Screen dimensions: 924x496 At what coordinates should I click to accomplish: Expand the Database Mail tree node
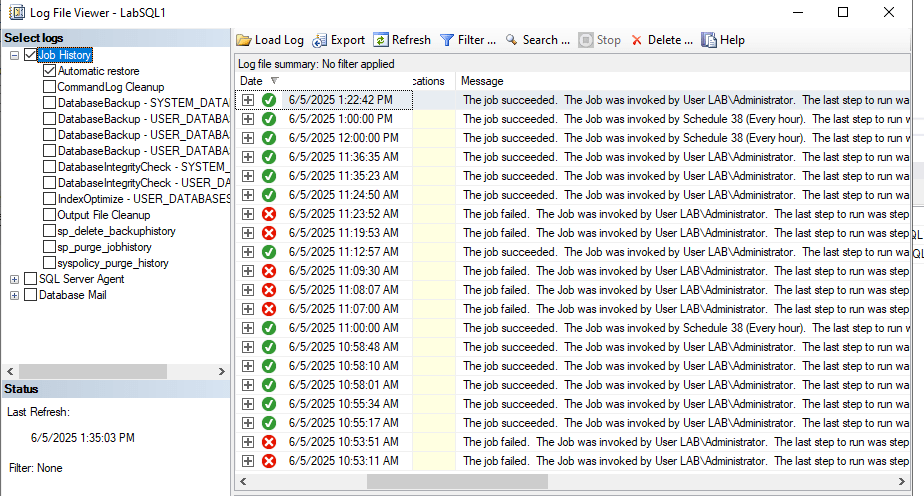(15, 295)
